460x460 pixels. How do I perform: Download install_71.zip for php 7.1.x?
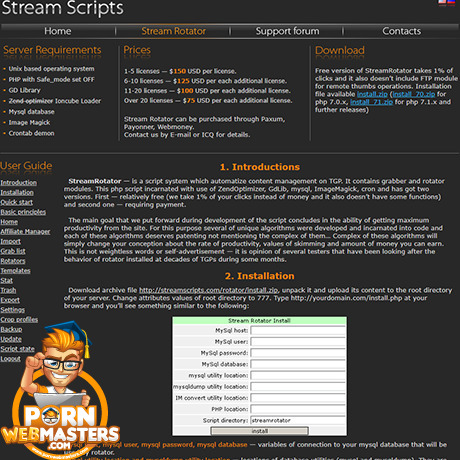click(x=371, y=102)
